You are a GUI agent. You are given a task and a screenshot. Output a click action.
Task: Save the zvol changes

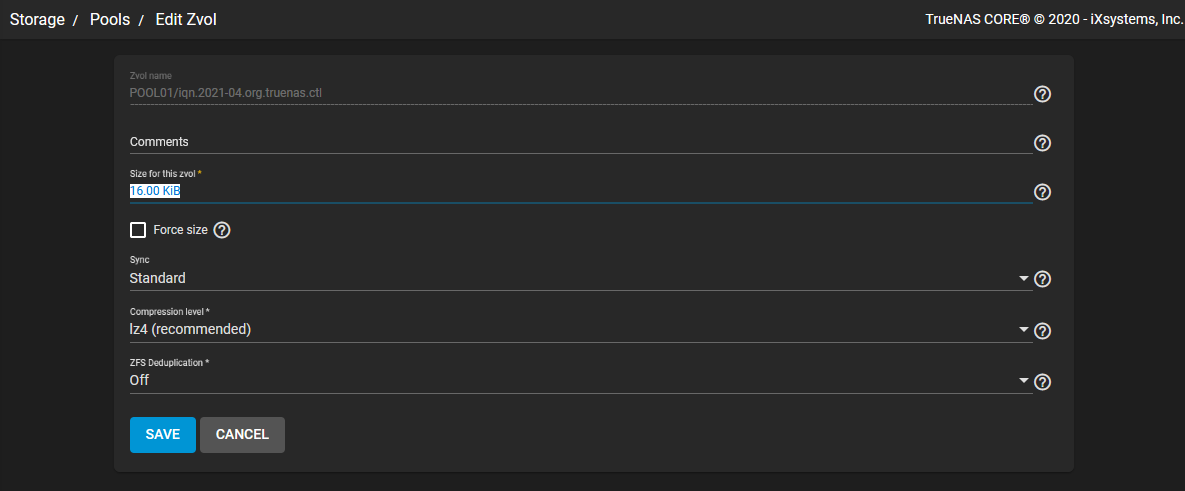(162, 434)
